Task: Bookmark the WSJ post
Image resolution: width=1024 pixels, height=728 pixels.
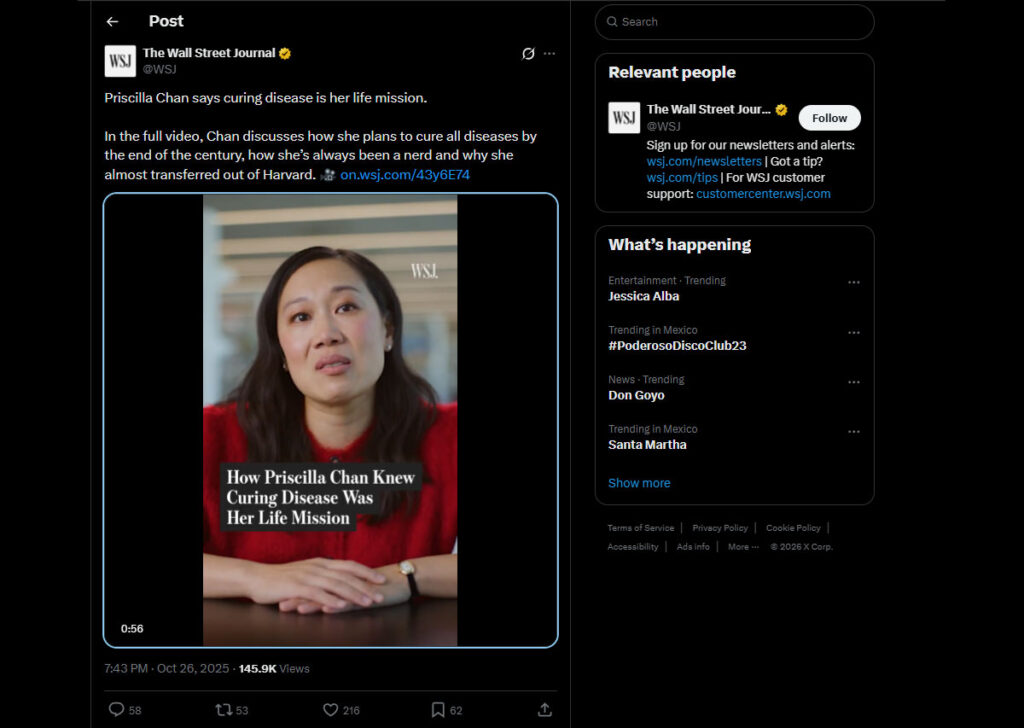Action: (x=438, y=709)
